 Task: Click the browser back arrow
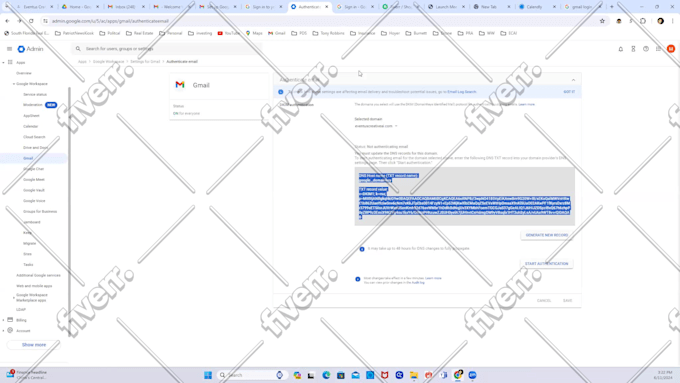[7, 21]
